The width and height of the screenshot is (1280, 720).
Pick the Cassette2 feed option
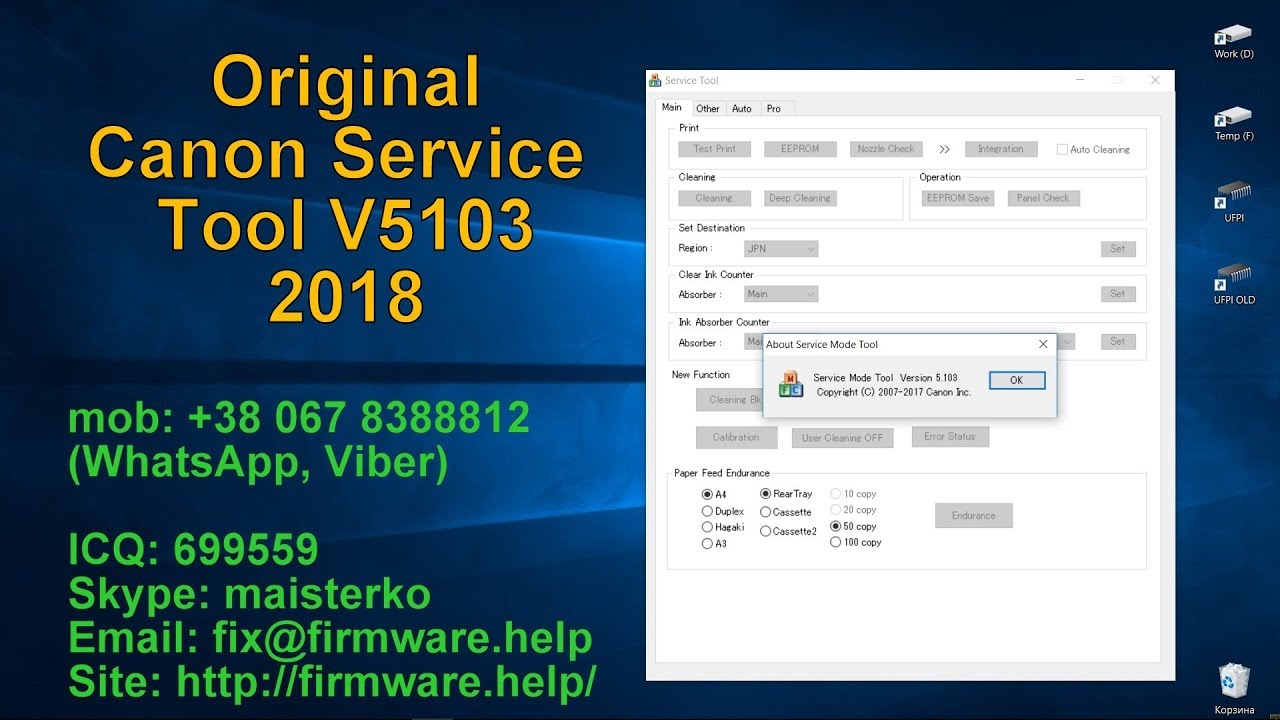click(765, 532)
